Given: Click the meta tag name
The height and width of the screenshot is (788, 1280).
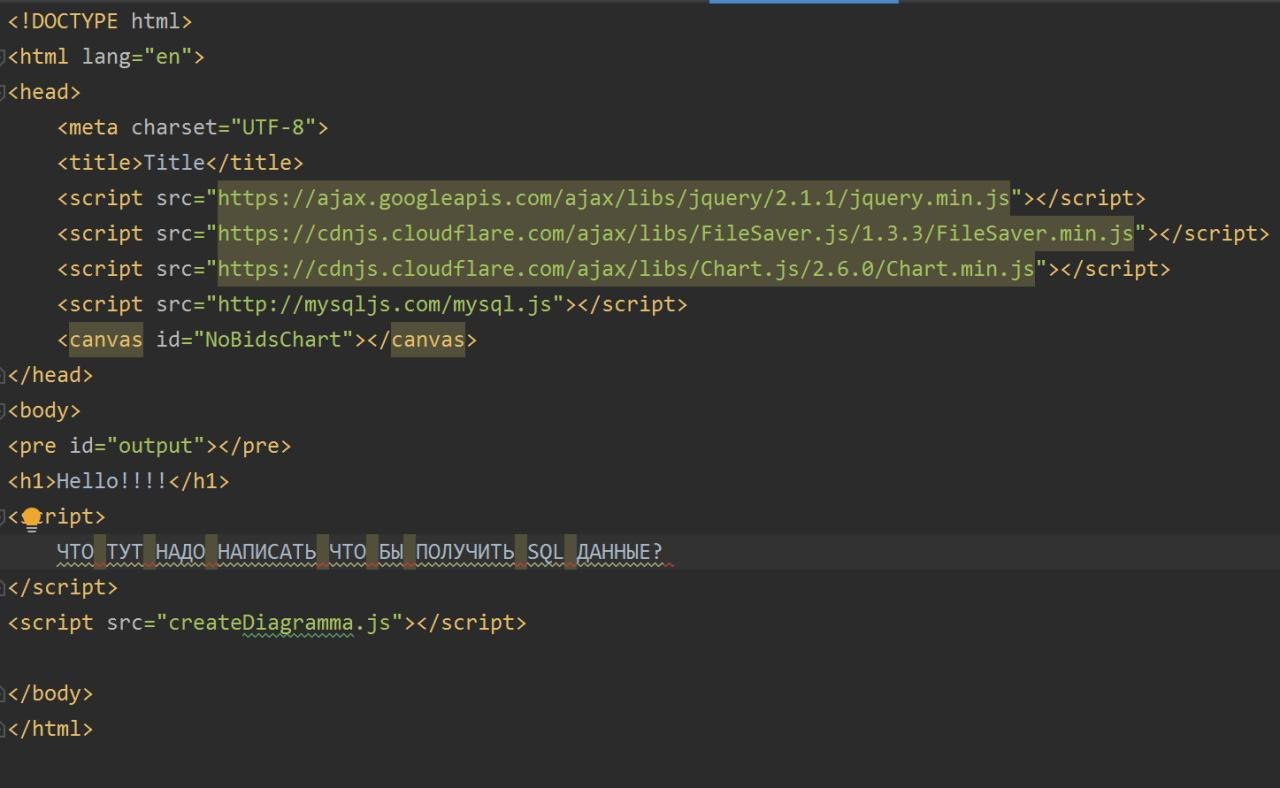Looking at the screenshot, I should (x=94, y=127).
